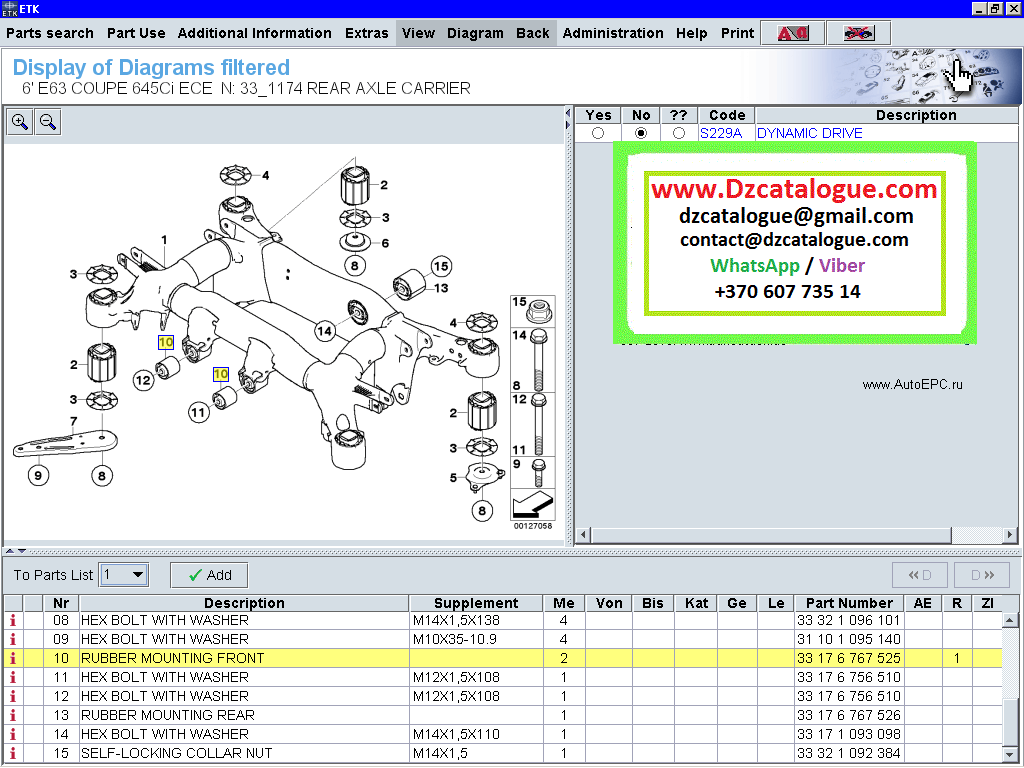
Task: Open info for row 09 hex bolt
Action: point(12,639)
